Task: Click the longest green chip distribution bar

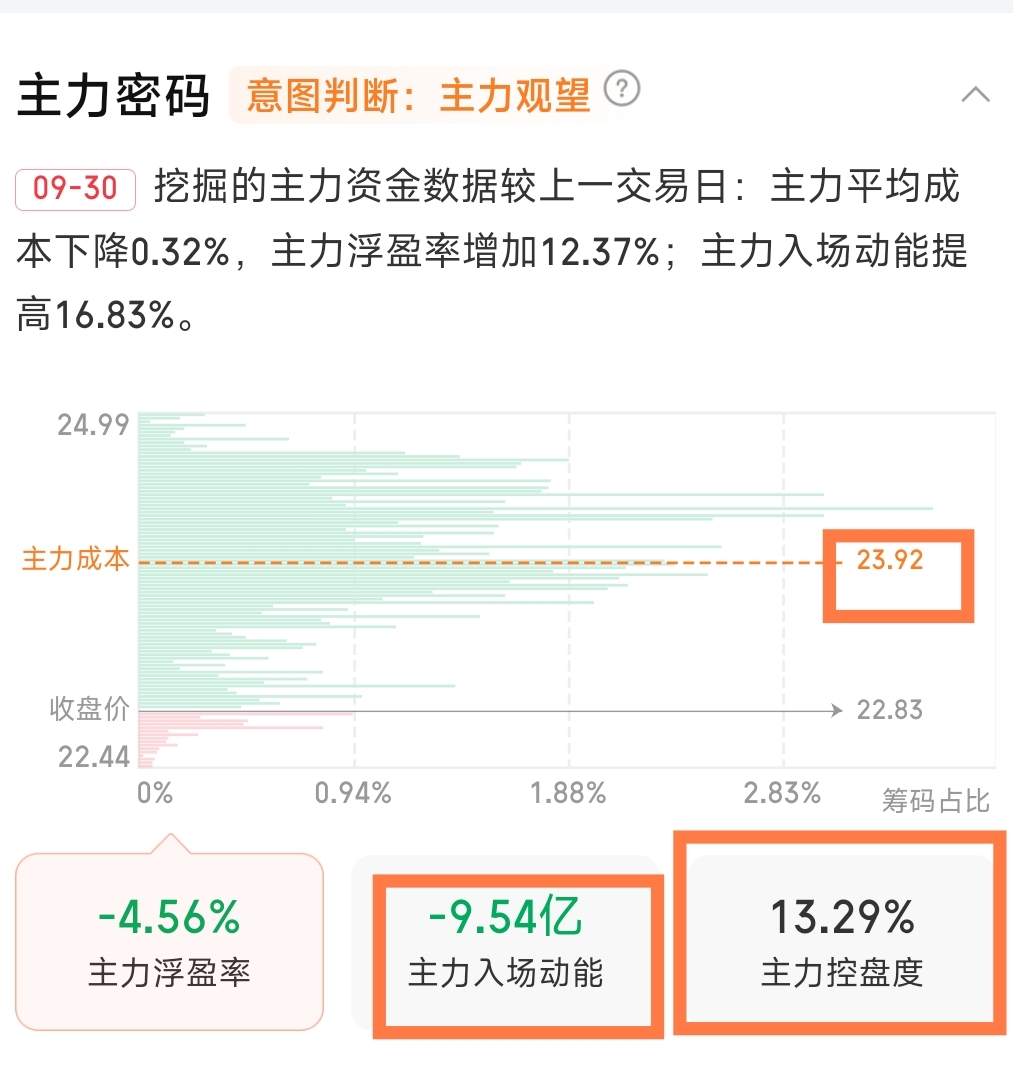Action: [x=536, y=509]
